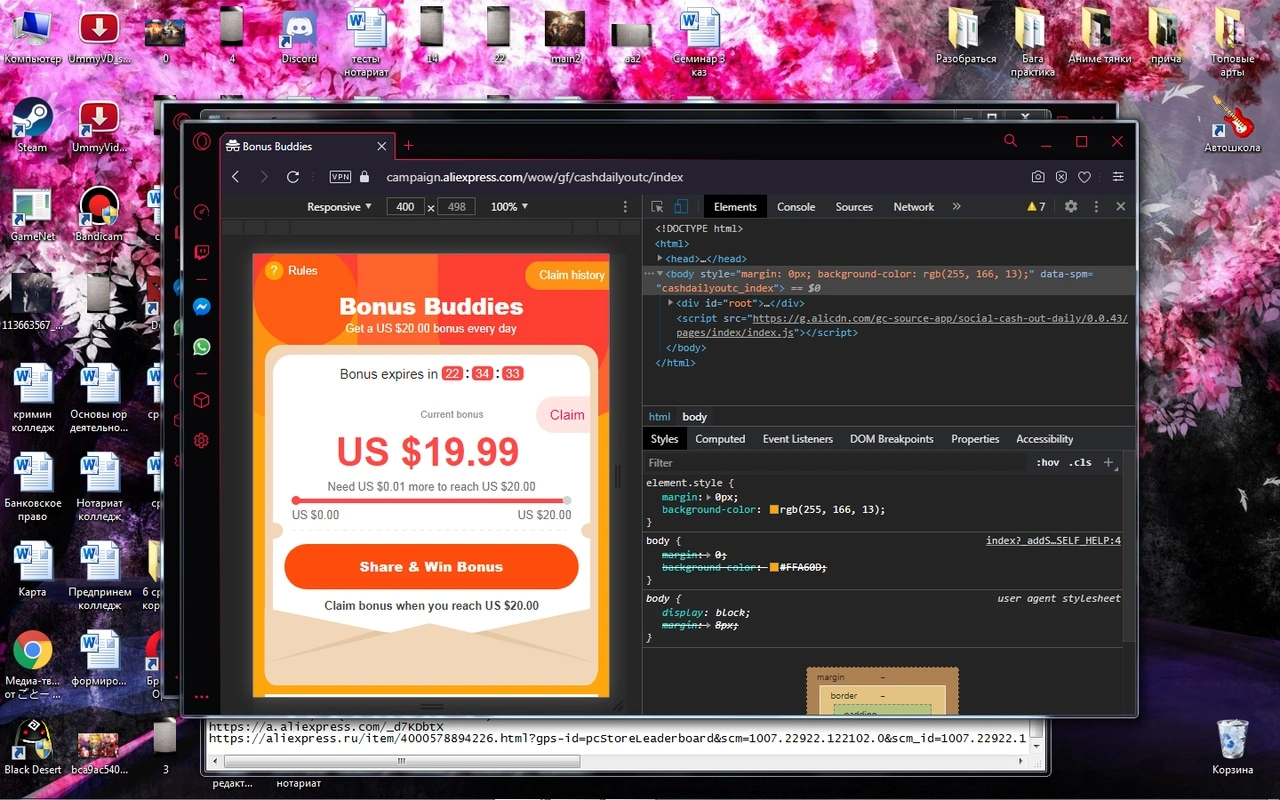The width and height of the screenshot is (1280, 800).
Task: Click the search tabs magnifier icon
Action: tap(1010, 141)
